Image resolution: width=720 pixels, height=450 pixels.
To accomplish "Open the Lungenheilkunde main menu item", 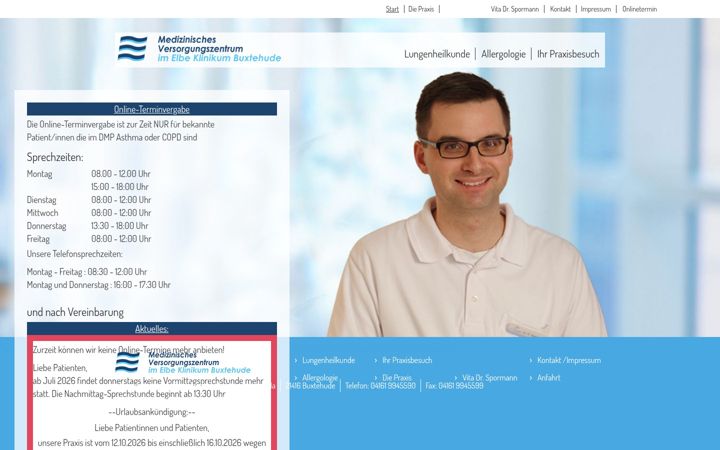I will coord(437,54).
